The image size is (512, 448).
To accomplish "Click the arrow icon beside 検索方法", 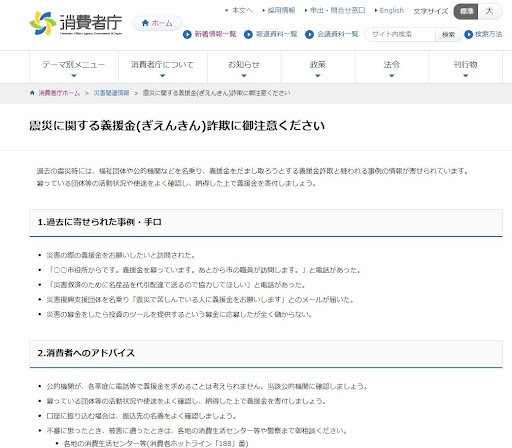I will [468, 34].
